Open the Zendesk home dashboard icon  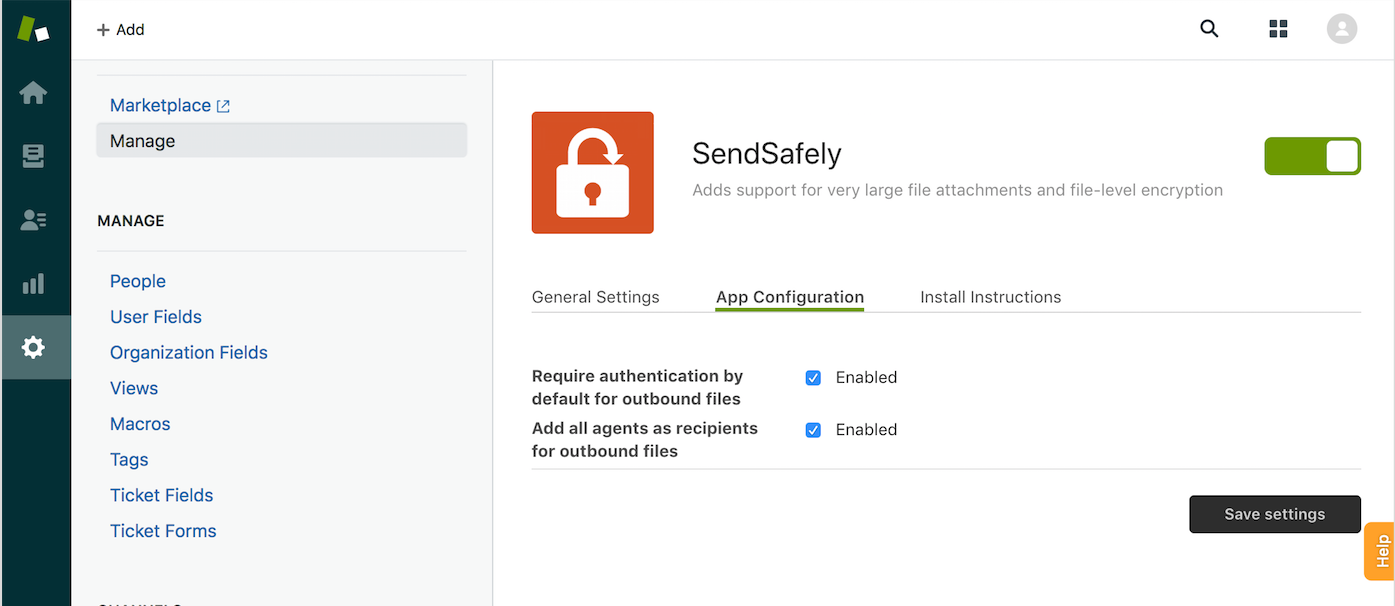pos(34,92)
